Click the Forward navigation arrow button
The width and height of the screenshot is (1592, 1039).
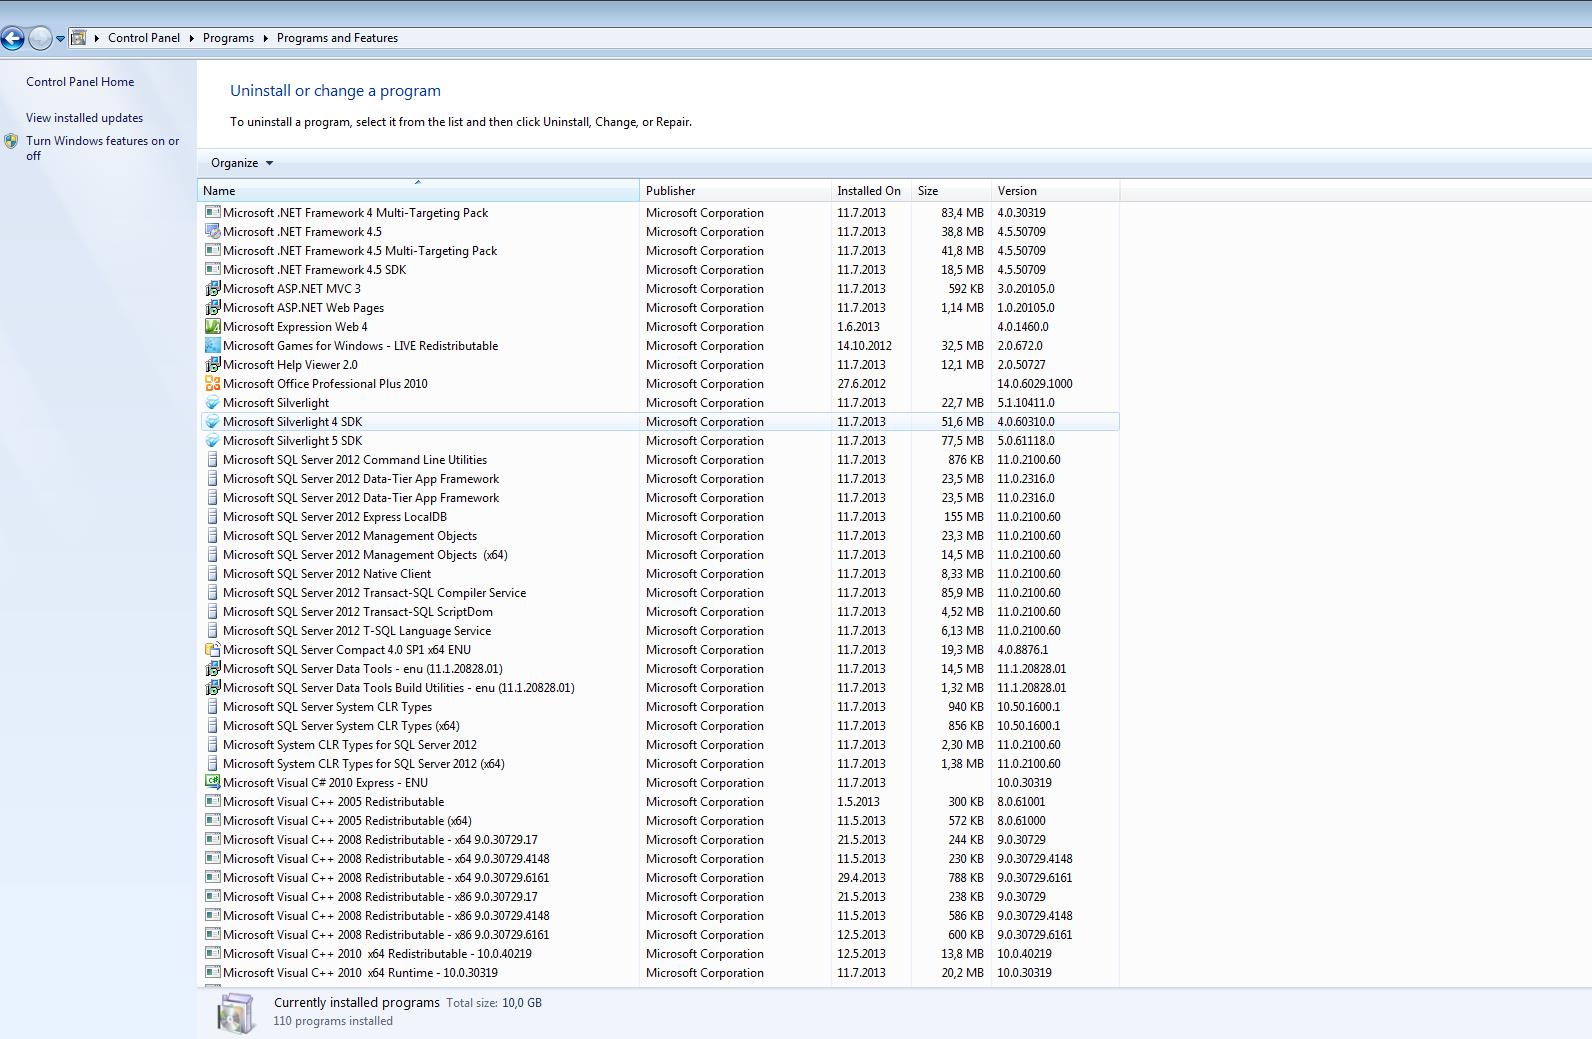pyautogui.click(x=40, y=38)
